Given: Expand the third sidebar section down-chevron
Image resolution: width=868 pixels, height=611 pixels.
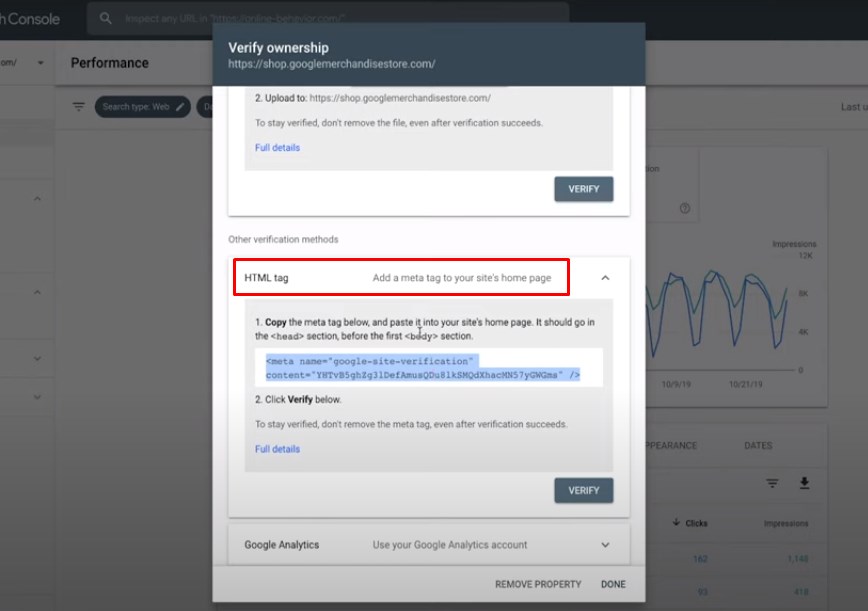Looking at the screenshot, I should pos(37,358).
